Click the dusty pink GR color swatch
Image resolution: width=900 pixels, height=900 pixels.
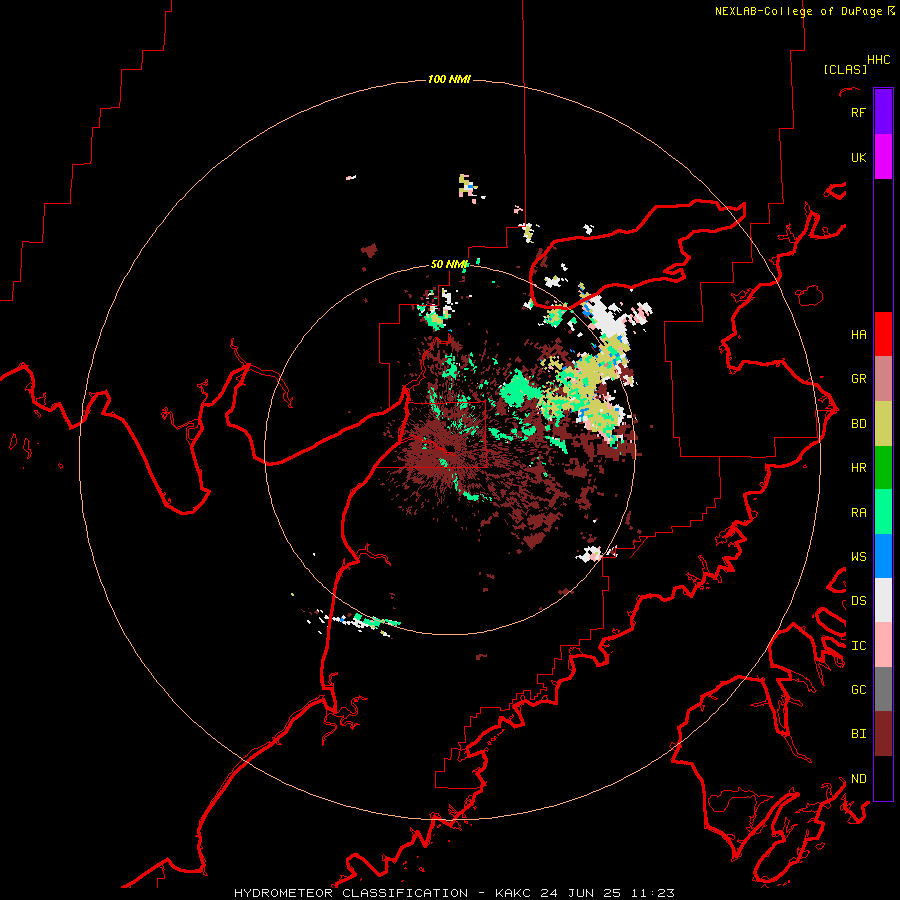[x=883, y=379]
